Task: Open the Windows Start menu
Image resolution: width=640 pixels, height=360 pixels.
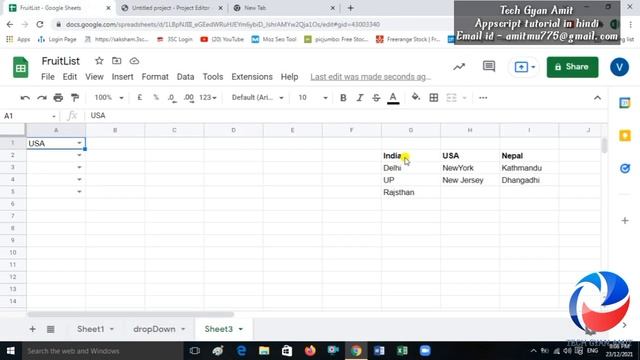Action: [x=11, y=351]
